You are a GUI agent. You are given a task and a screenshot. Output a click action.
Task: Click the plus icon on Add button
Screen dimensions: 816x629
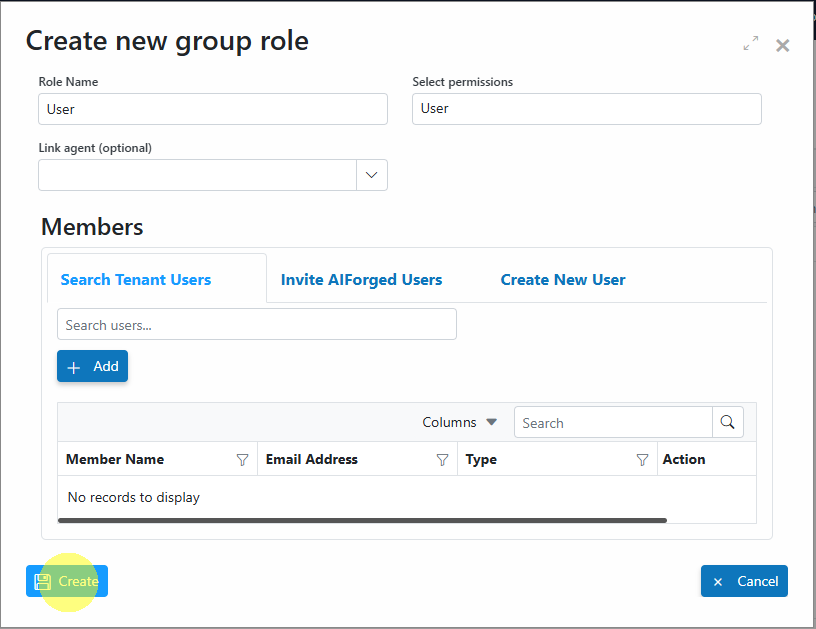point(74,367)
